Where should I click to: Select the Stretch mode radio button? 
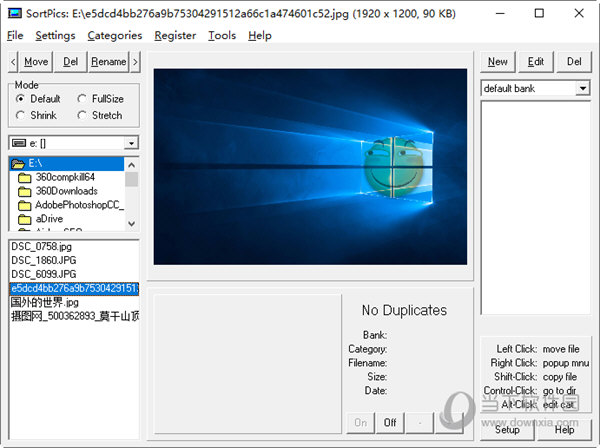82,115
